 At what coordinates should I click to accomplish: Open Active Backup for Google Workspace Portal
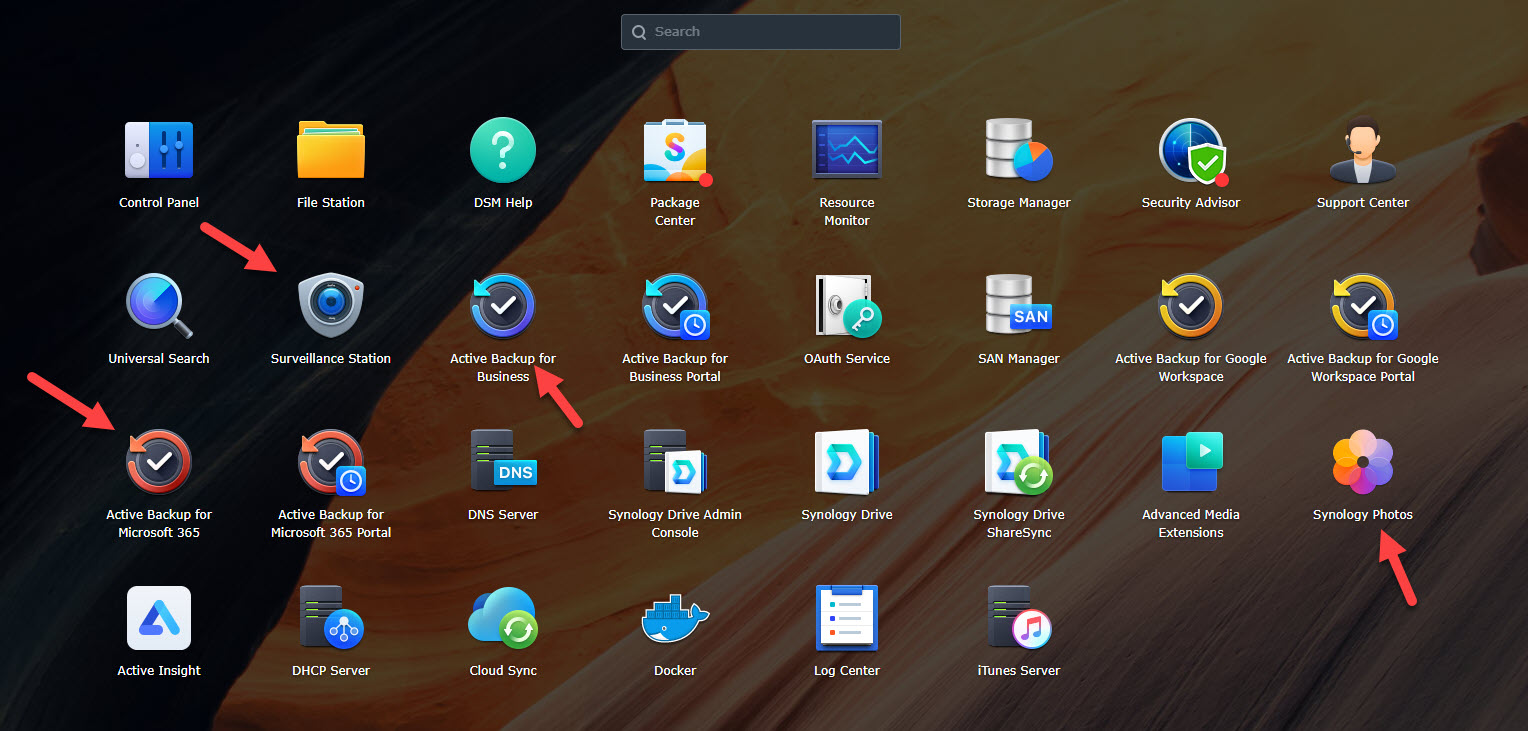point(1363,306)
